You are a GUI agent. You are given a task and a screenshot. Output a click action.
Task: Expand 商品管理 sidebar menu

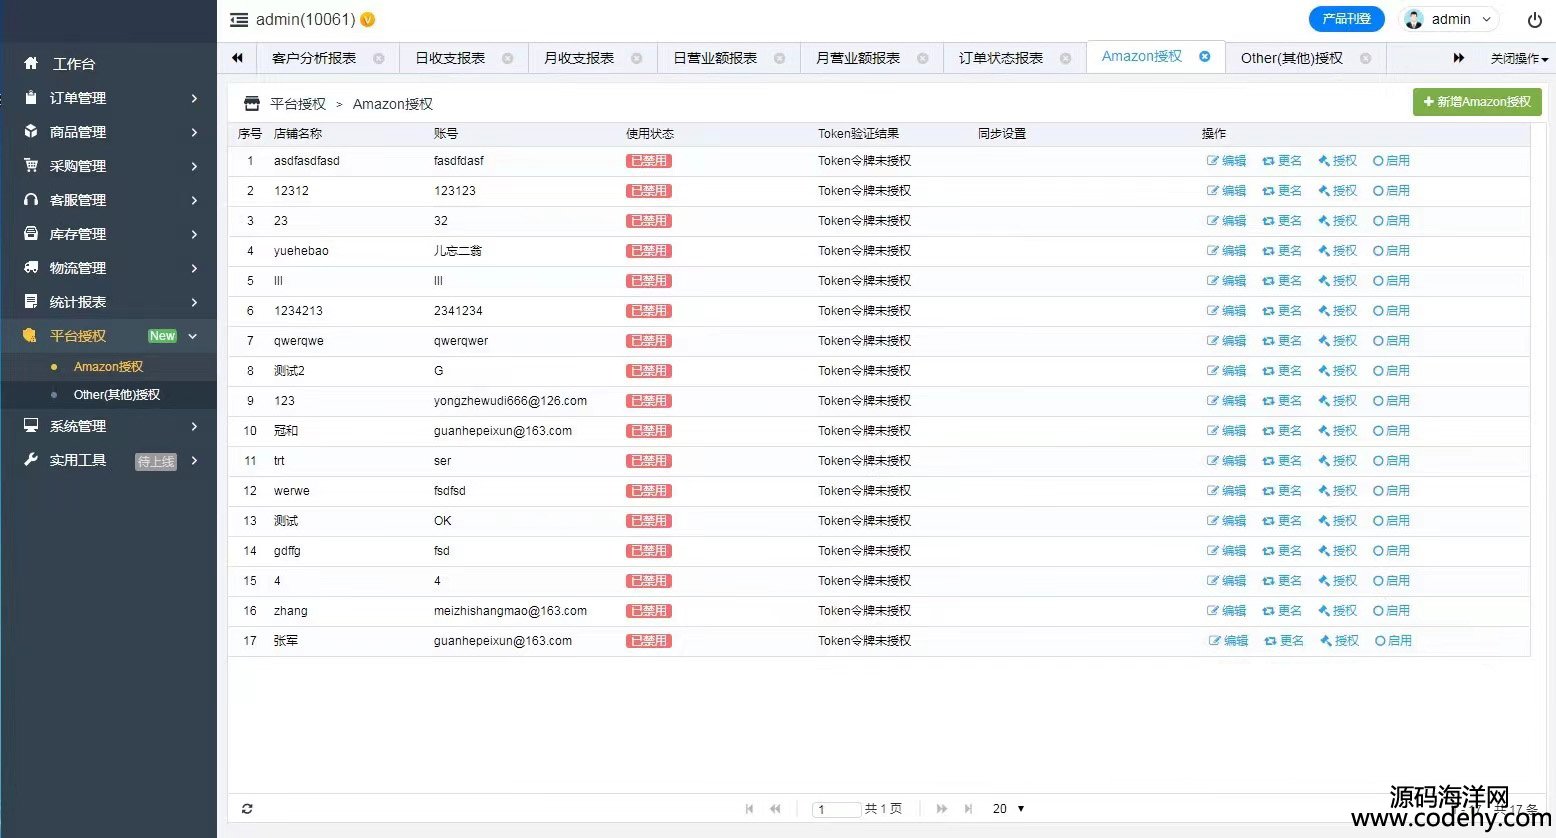tap(108, 132)
